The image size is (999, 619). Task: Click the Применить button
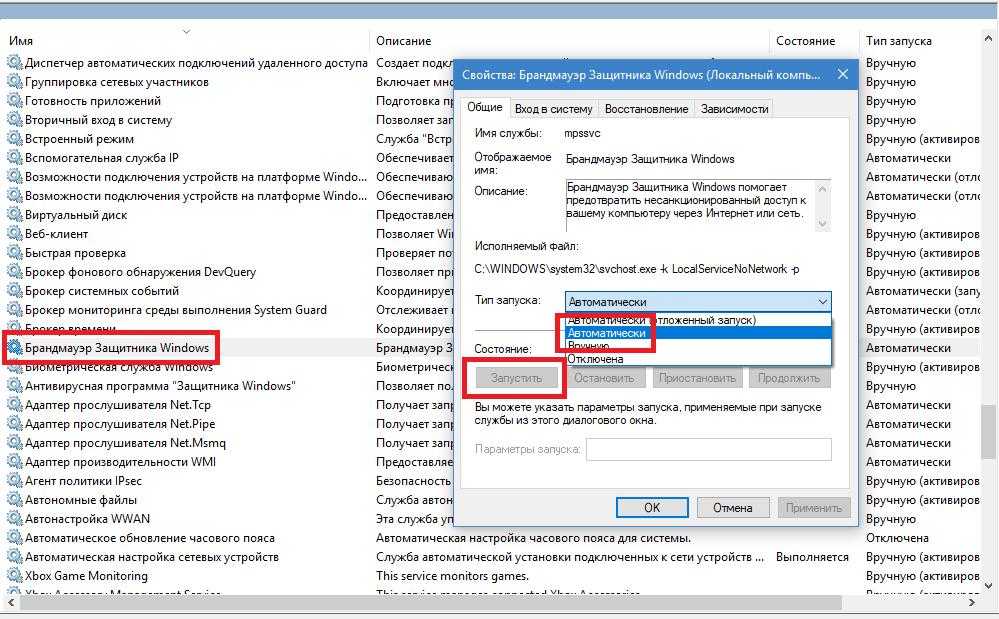tap(814, 508)
